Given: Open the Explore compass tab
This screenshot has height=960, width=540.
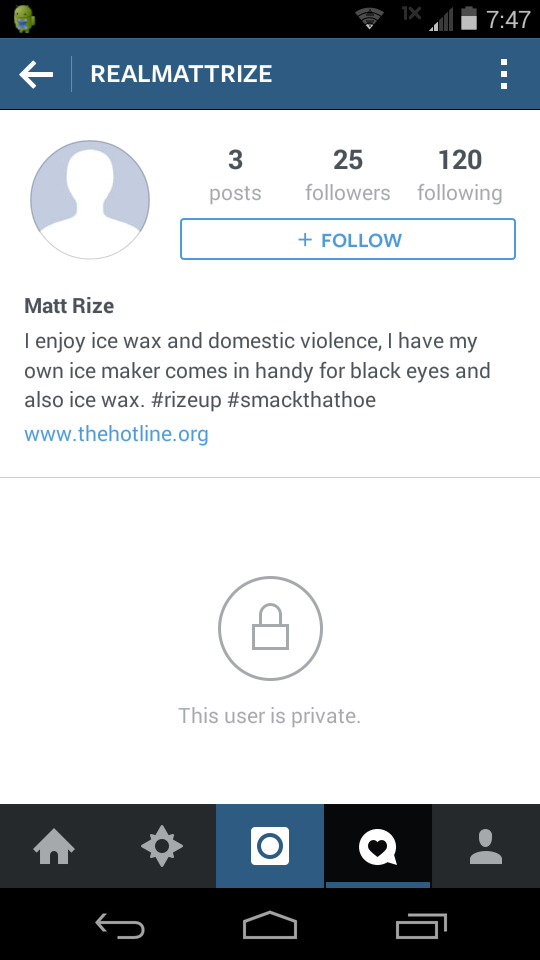Looking at the screenshot, I should click(x=162, y=846).
